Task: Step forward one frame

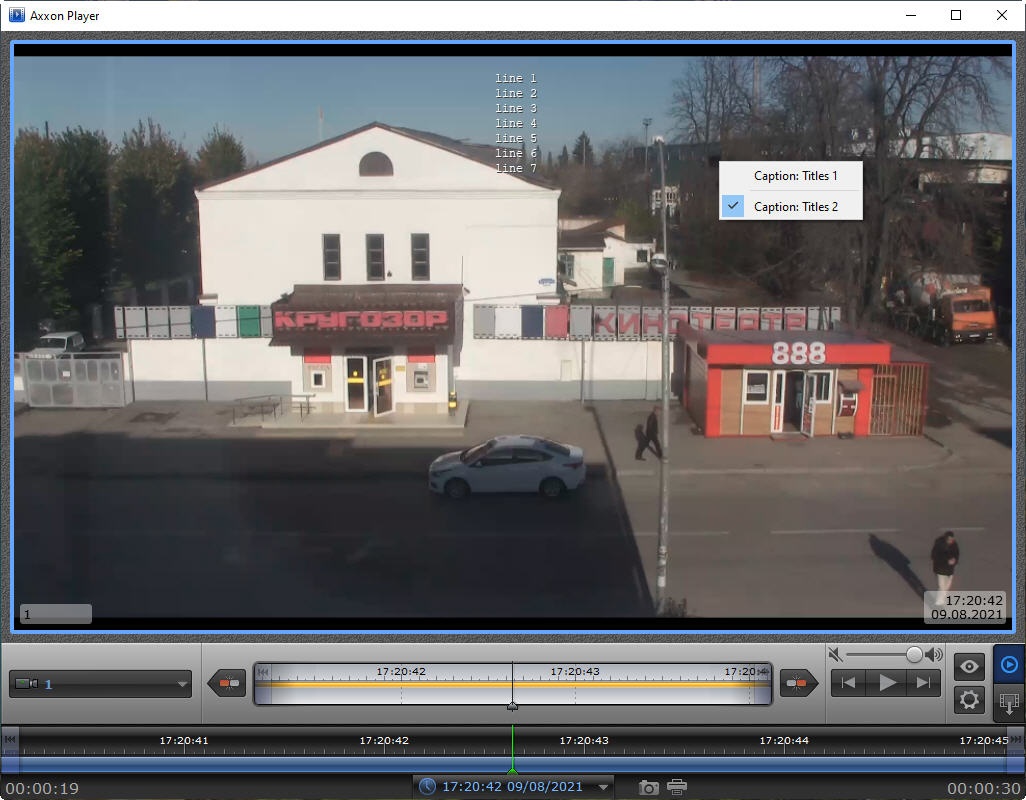Action: [923, 684]
